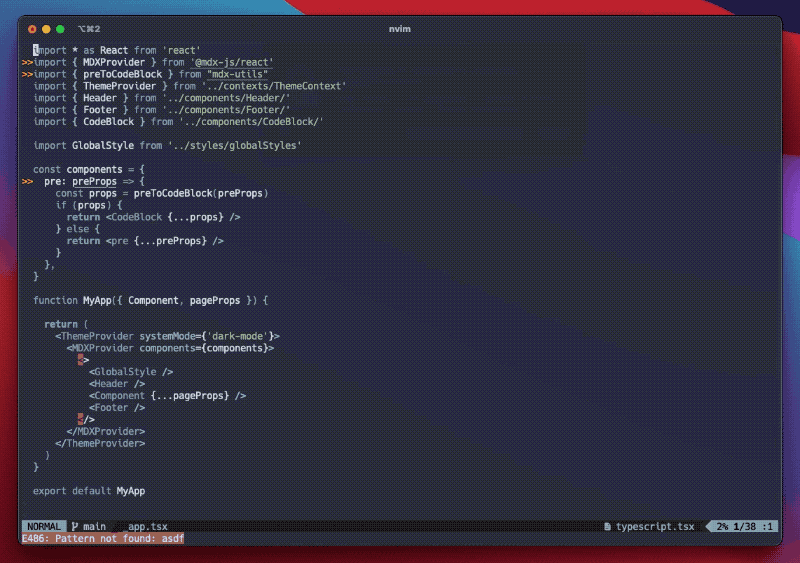Click the <GlobalStyle /> element

pyautogui.click(x=131, y=372)
